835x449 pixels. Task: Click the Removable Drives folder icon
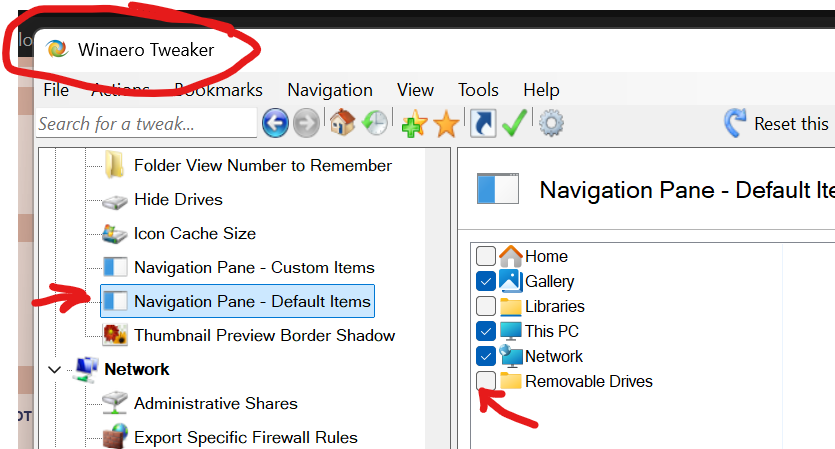point(511,381)
